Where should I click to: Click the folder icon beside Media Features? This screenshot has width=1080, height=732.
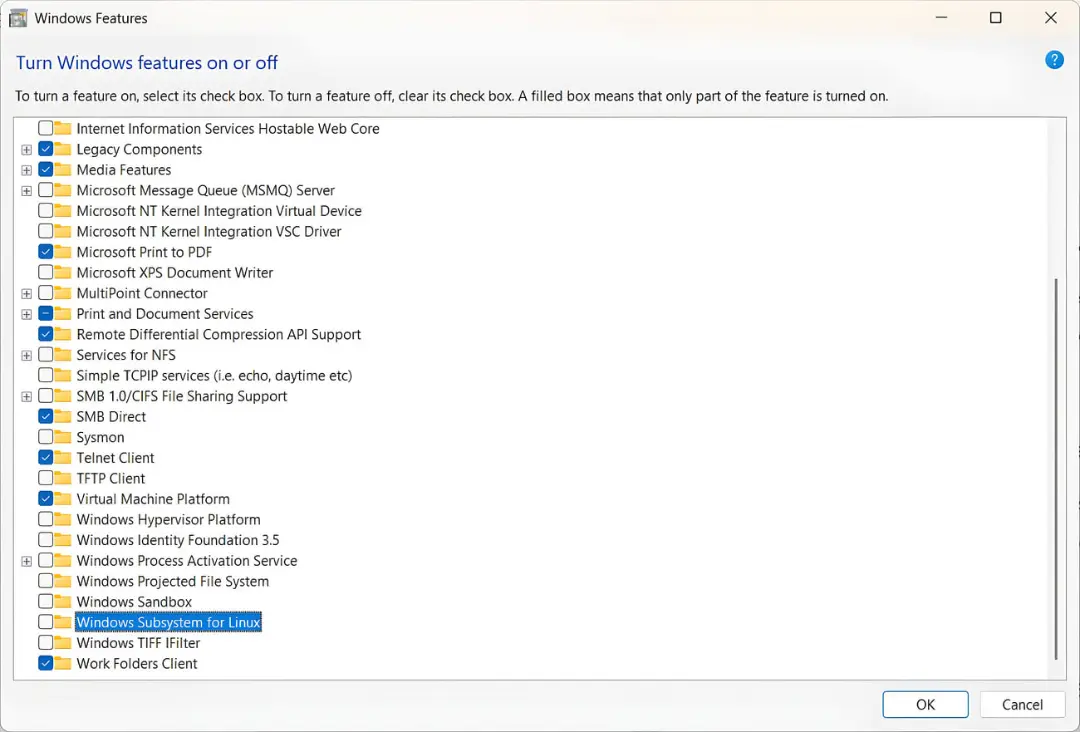click(63, 169)
